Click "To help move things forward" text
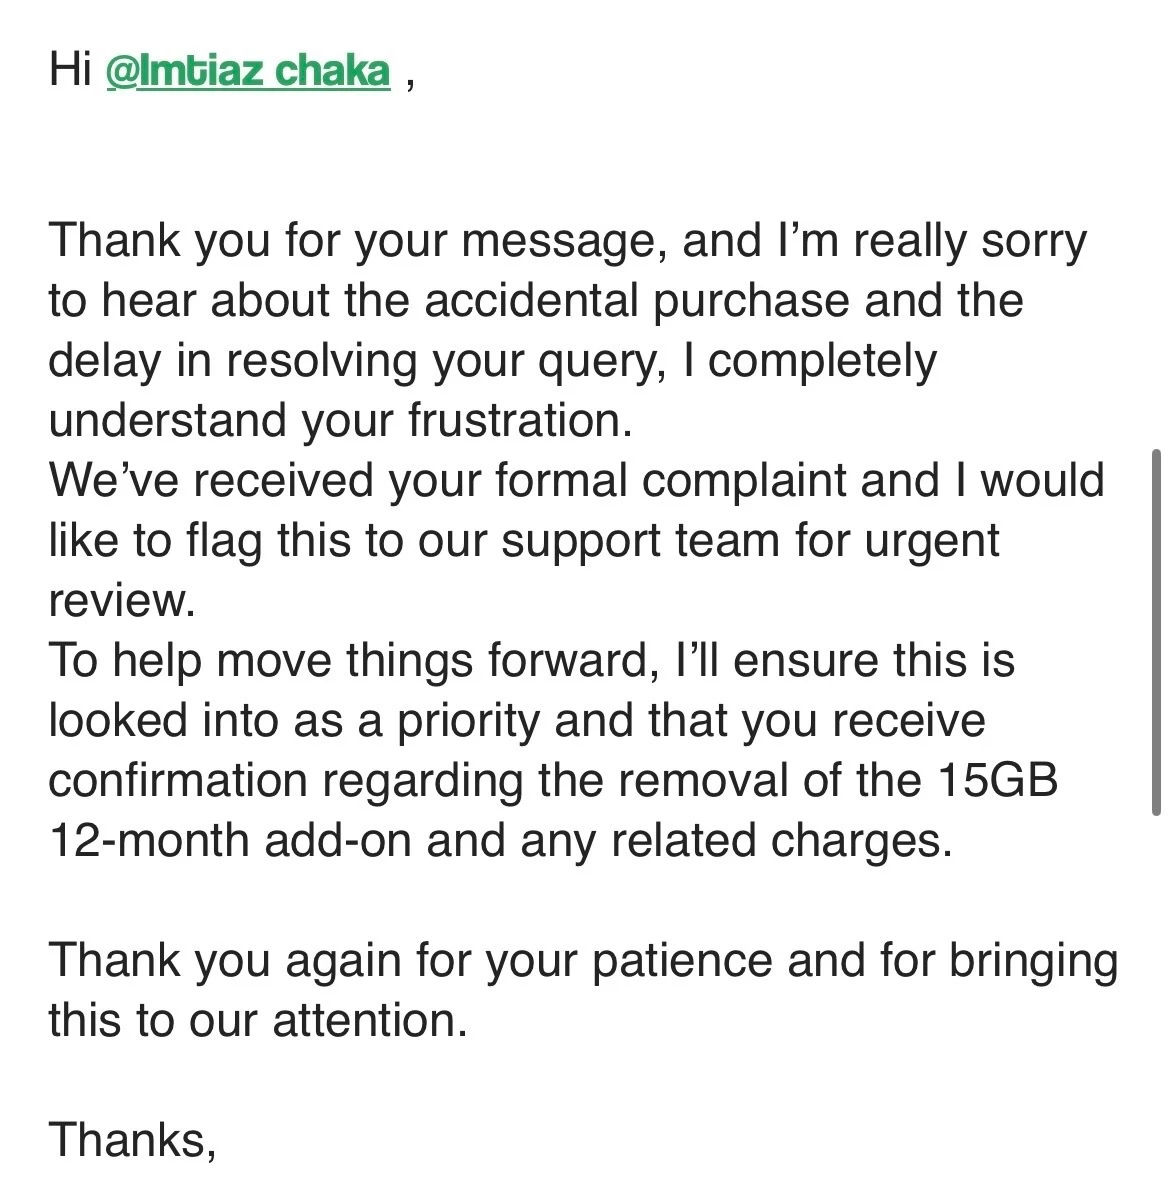Screen dimensions: 1170x1179 346,661
